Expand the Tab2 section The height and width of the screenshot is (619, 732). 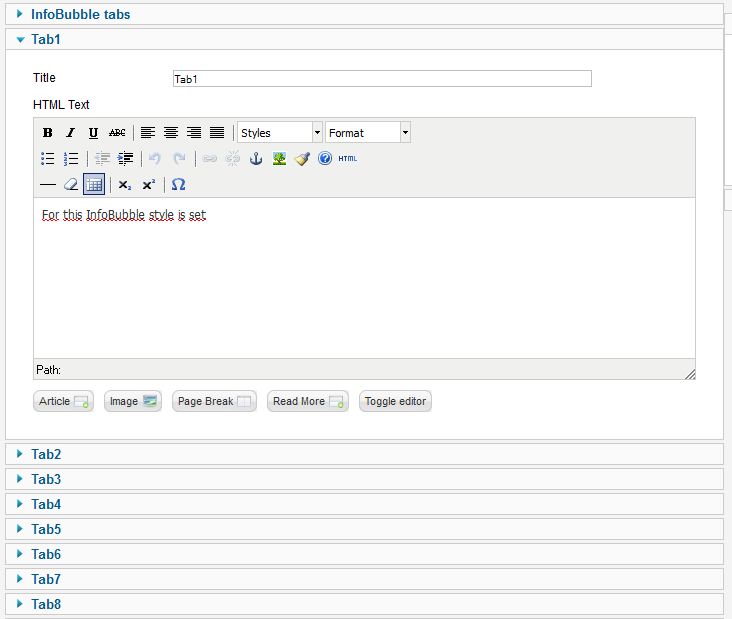click(46, 454)
